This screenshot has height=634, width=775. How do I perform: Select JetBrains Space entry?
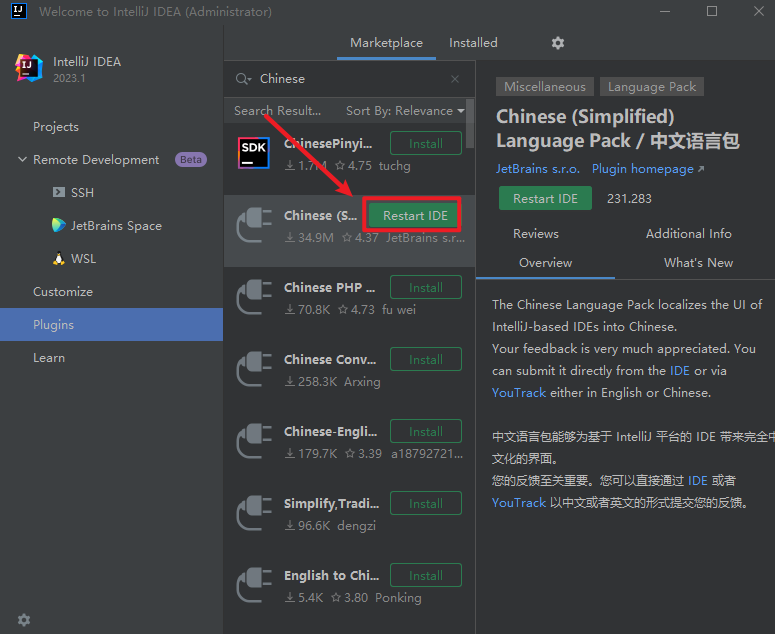116,225
